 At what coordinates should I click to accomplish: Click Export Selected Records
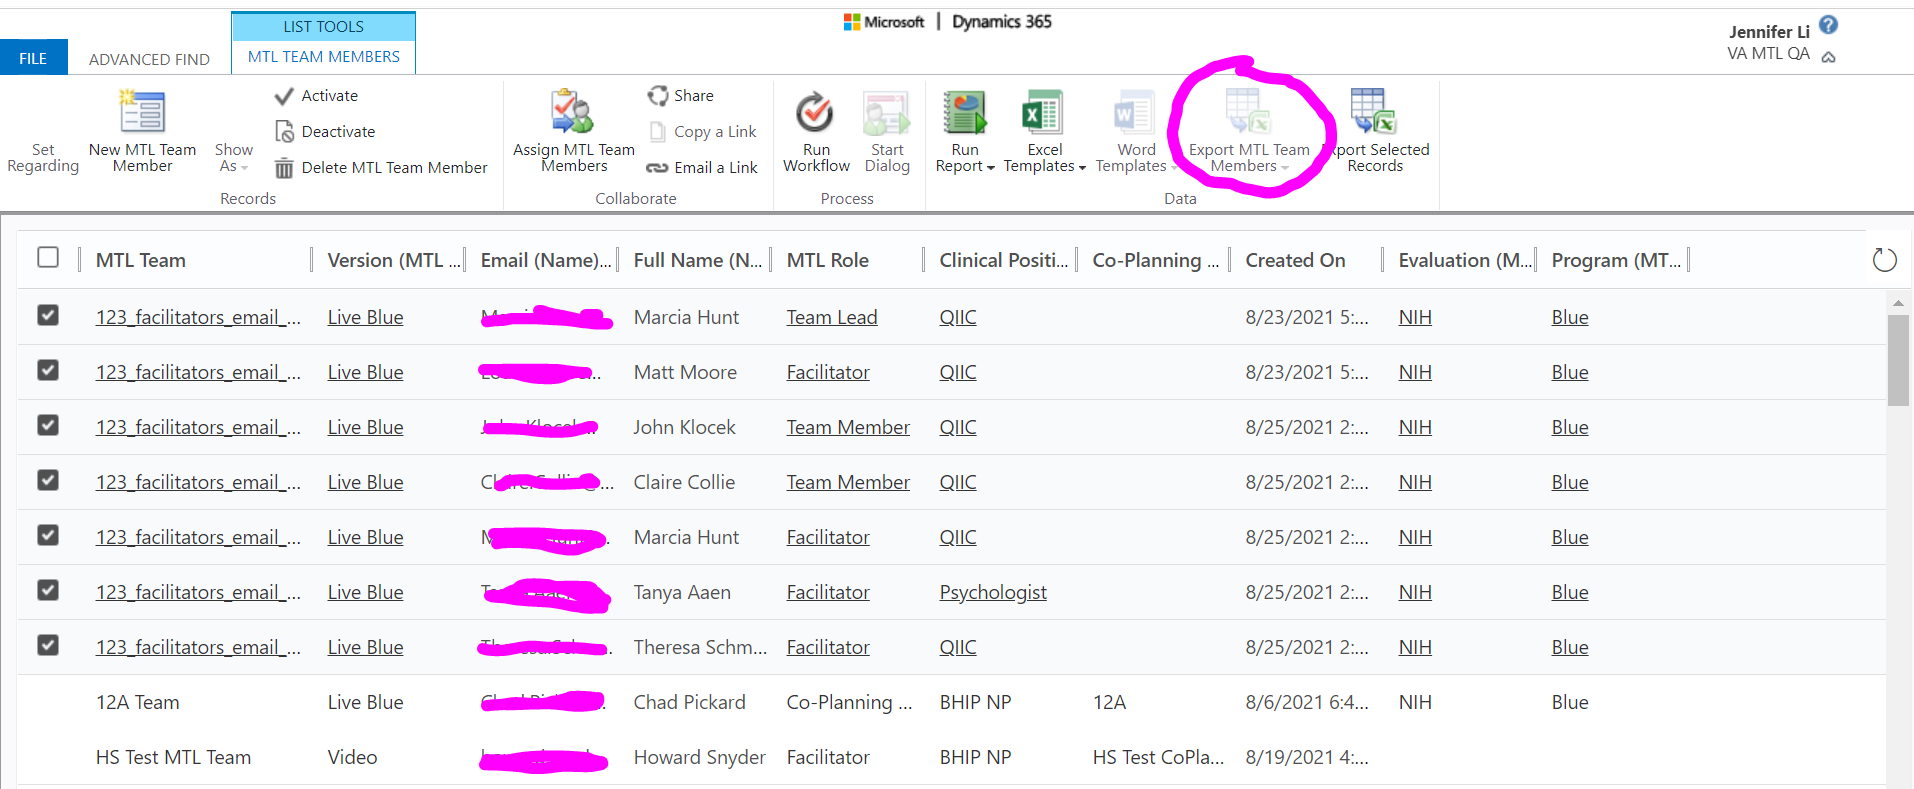pyautogui.click(x=1375, y=131)
